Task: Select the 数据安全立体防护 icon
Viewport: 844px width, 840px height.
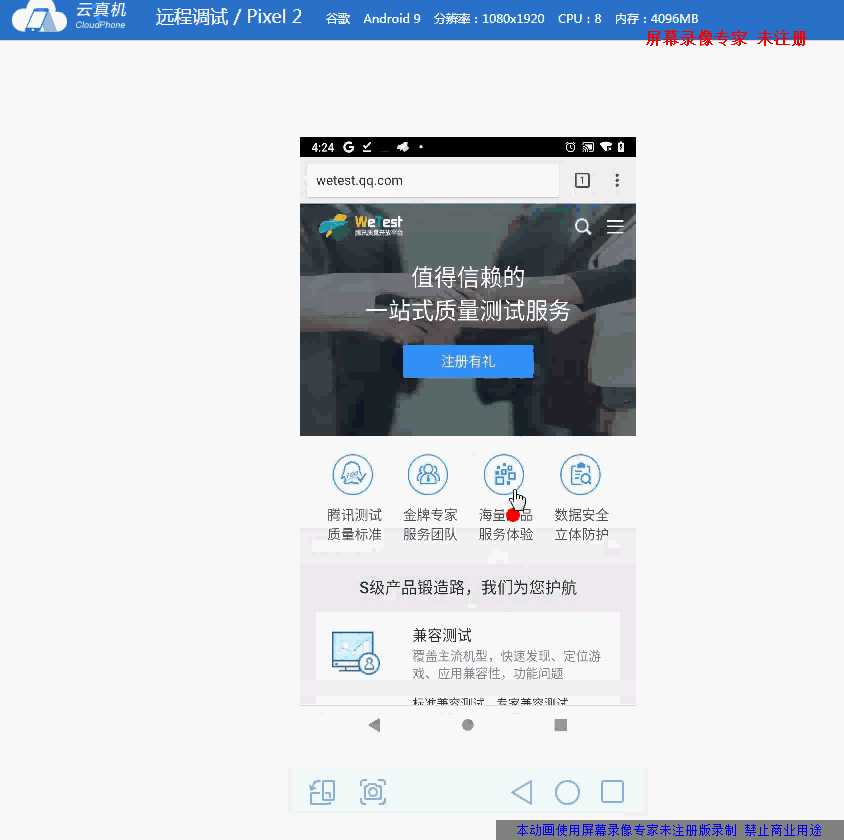Action: (x=580, y=475)
